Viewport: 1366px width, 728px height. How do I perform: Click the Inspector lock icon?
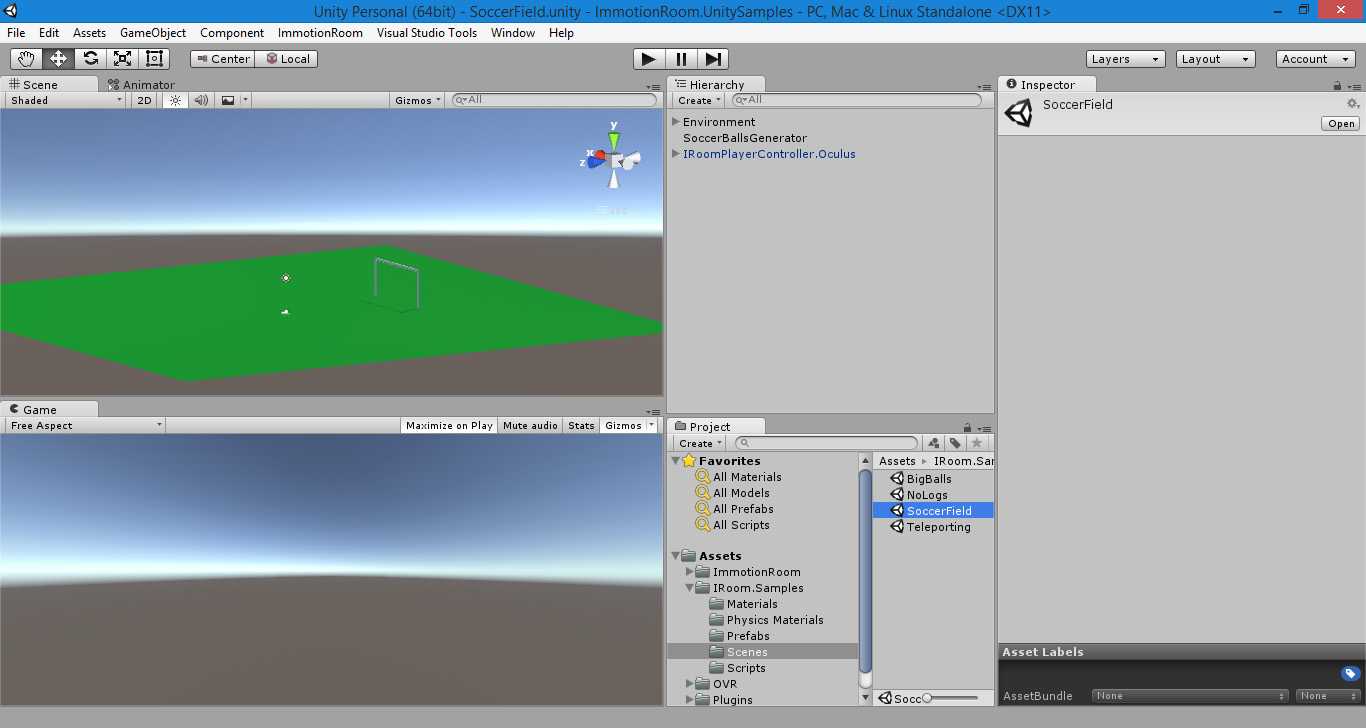pyautogui.click(x=1338, y=85)
